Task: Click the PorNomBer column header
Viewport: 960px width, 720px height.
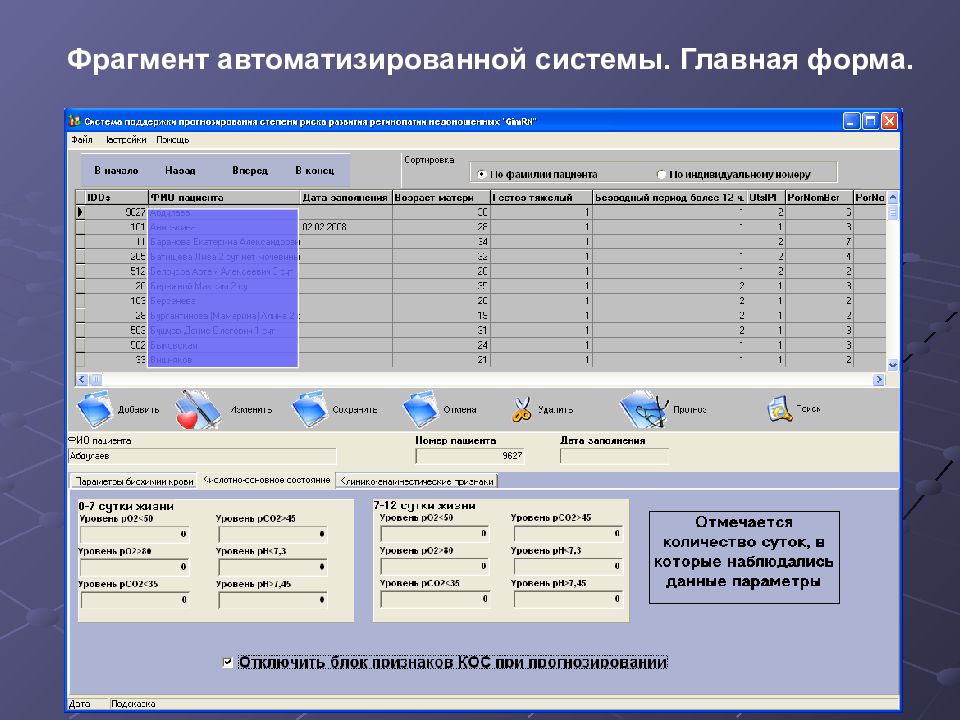Action: pos(819,198)
